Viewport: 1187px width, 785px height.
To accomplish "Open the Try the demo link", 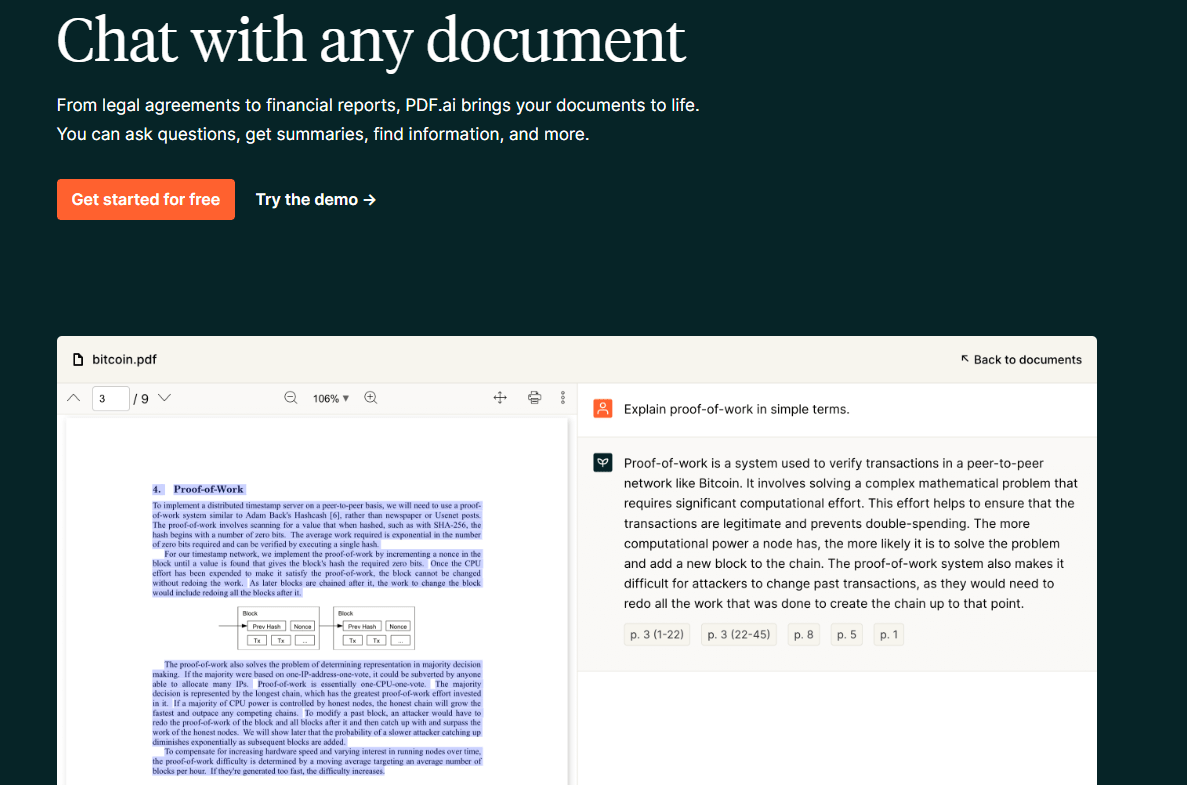I will pyautogui.click(x=316, y=199).
